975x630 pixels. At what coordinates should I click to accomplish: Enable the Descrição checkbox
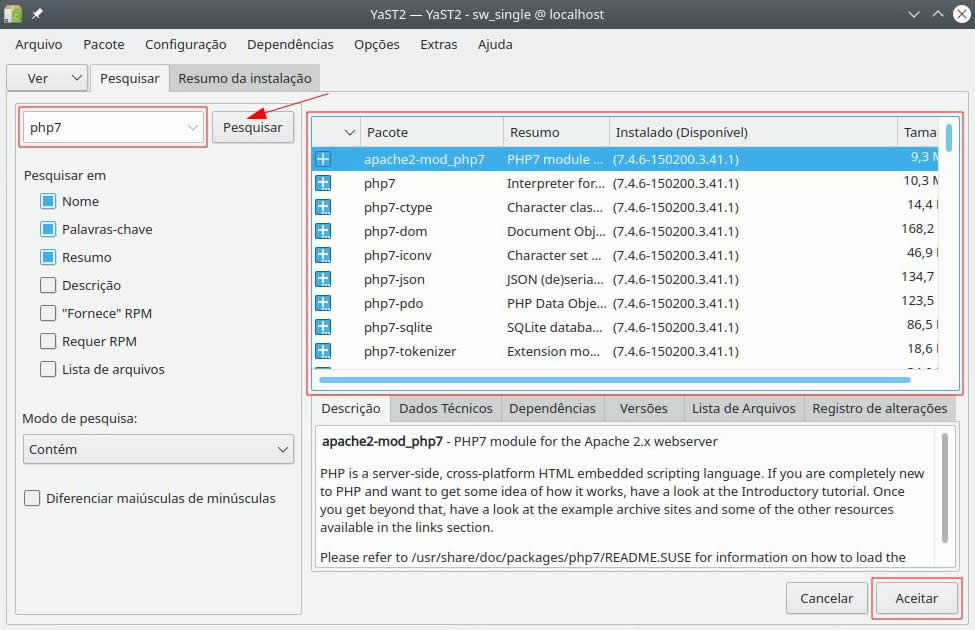click(49, 285)
